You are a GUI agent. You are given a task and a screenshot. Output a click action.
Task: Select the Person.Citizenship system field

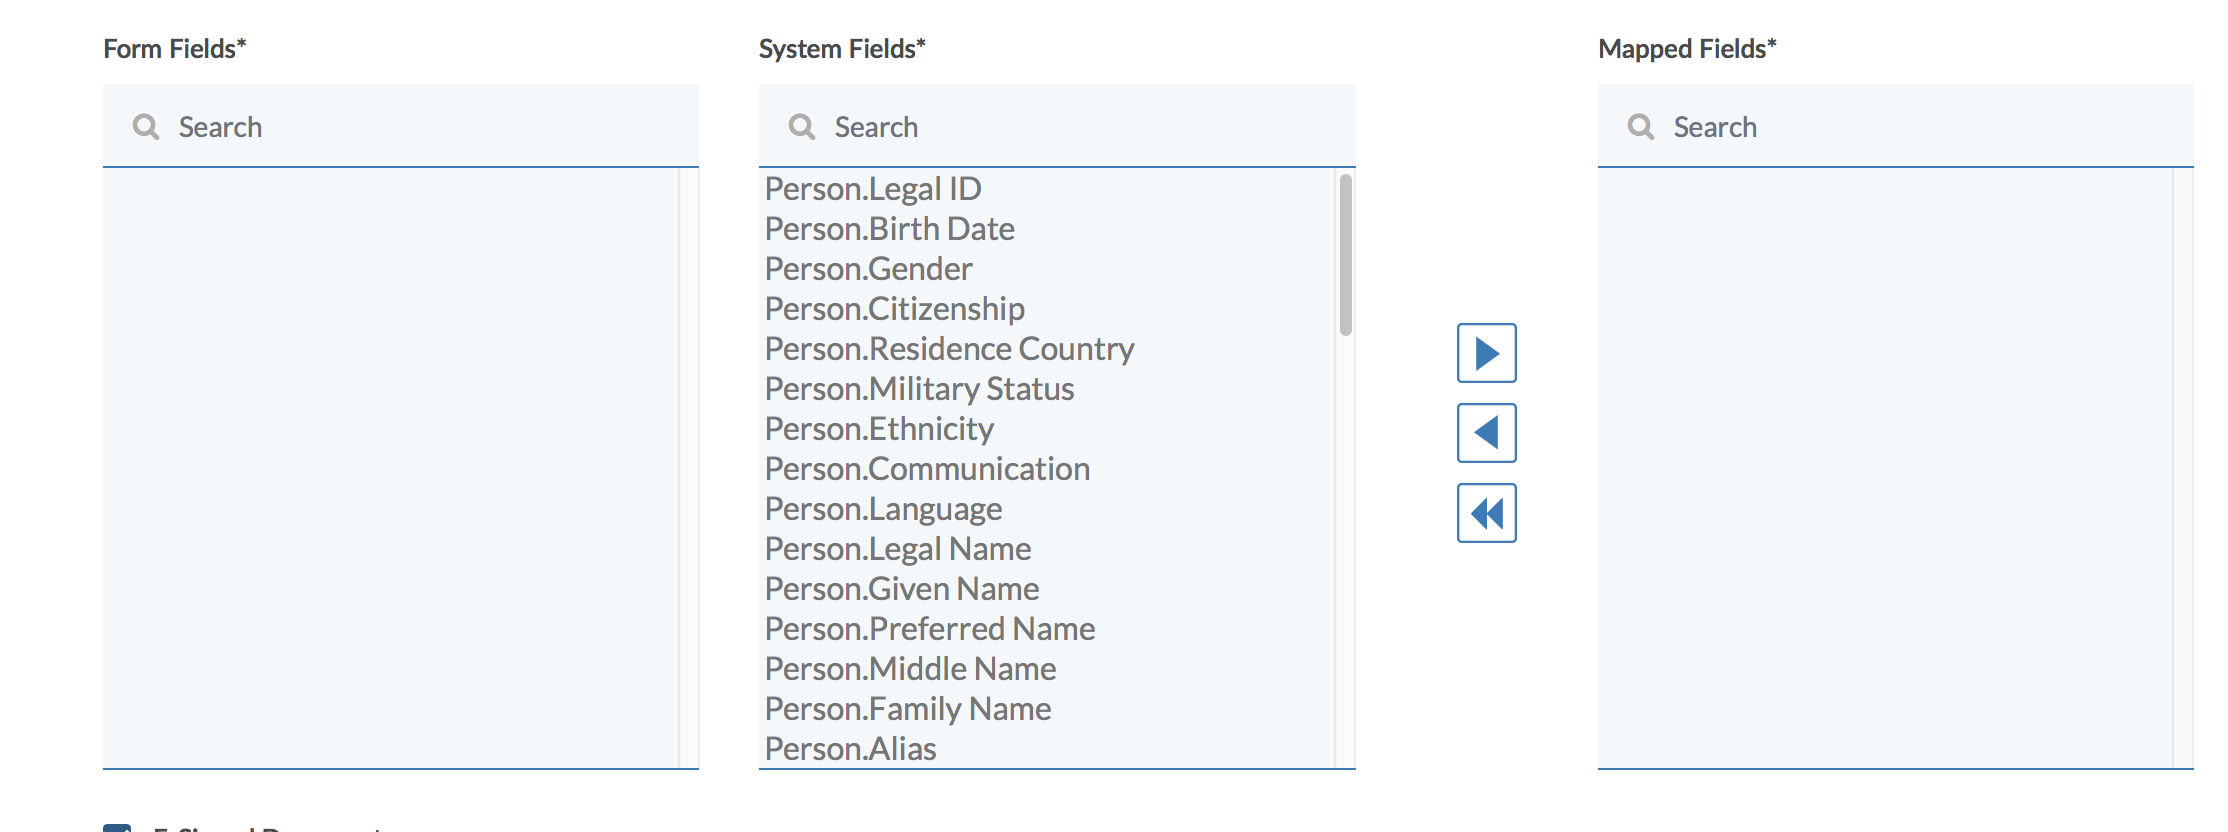click(894, 309)
